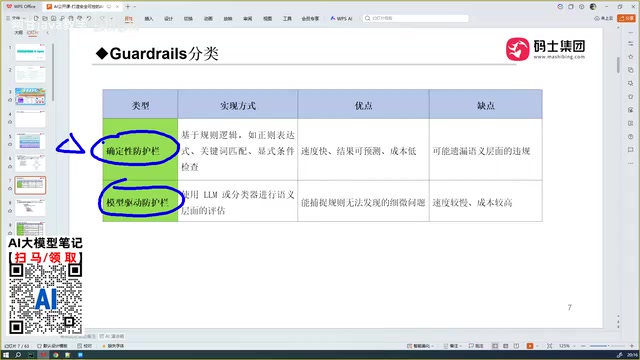Switch to normal view icon in status bar
The width and height of the screenshot is (640, 360).
(x=495, y=346)
